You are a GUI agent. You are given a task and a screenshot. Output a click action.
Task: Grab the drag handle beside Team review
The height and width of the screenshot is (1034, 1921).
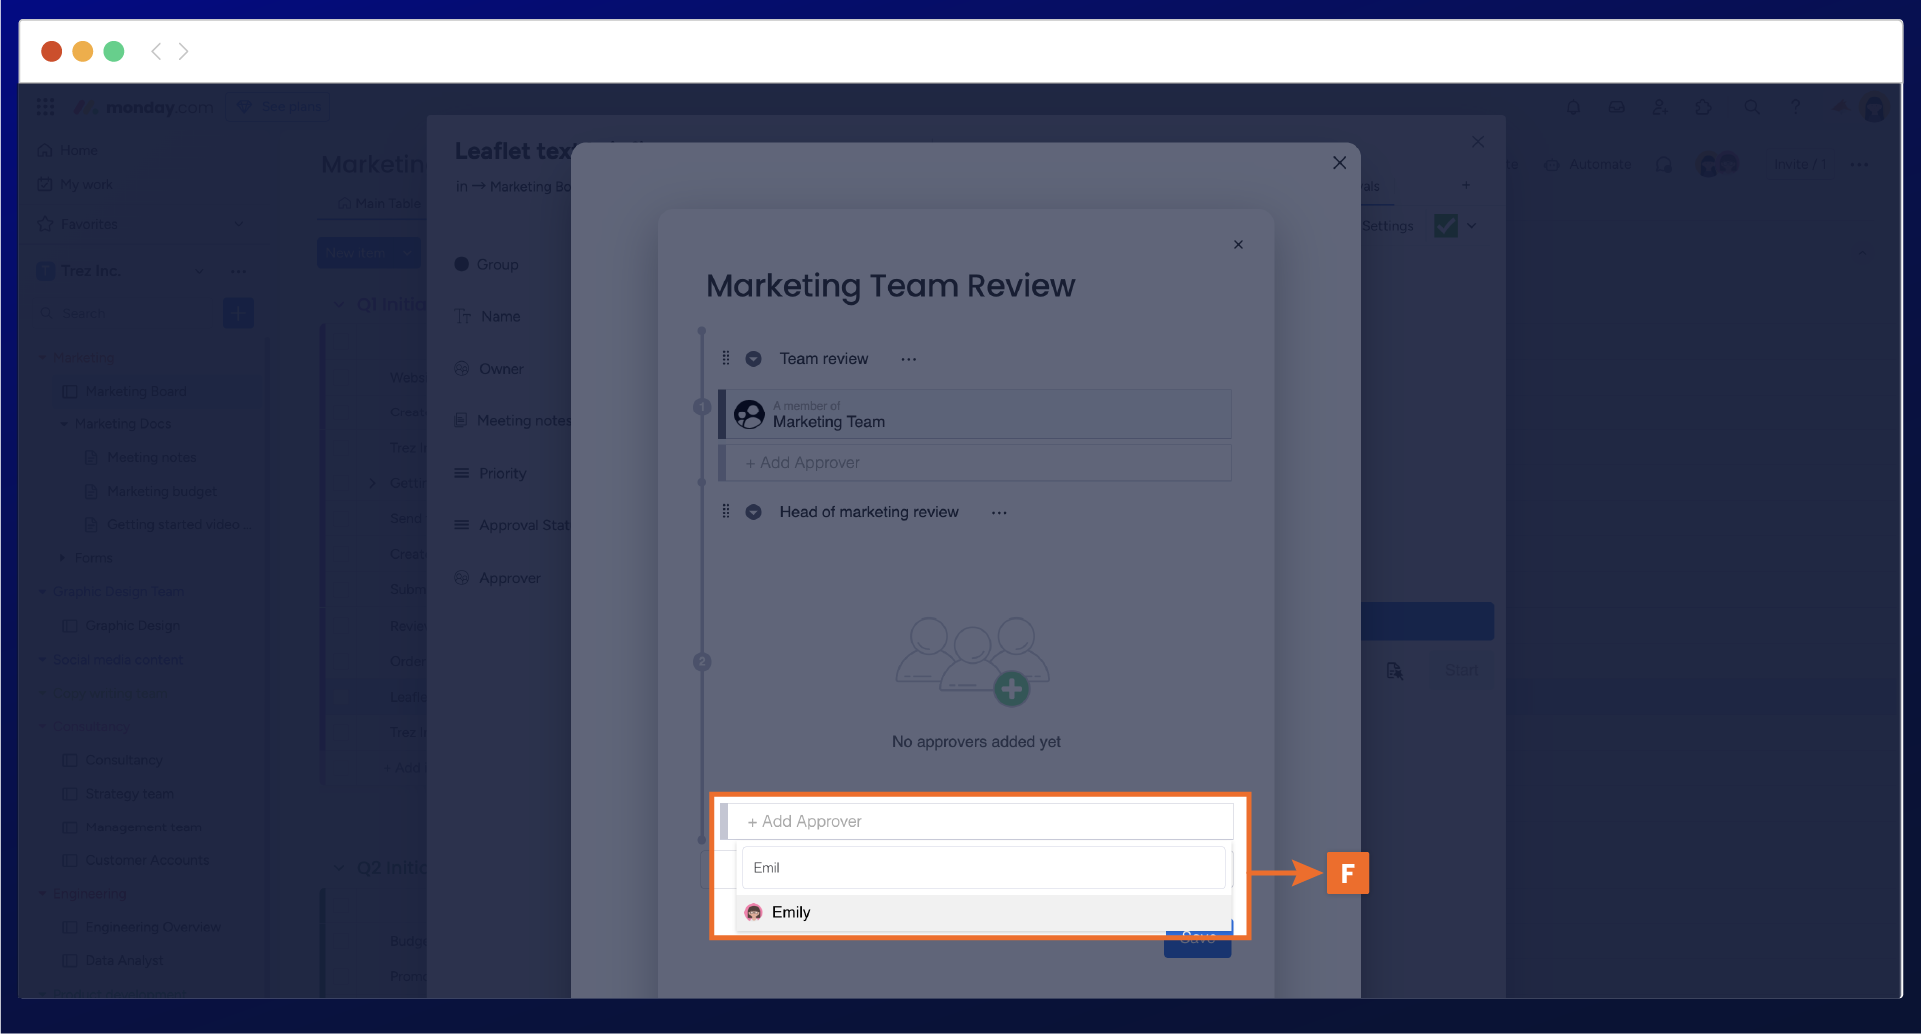point(726,358)
